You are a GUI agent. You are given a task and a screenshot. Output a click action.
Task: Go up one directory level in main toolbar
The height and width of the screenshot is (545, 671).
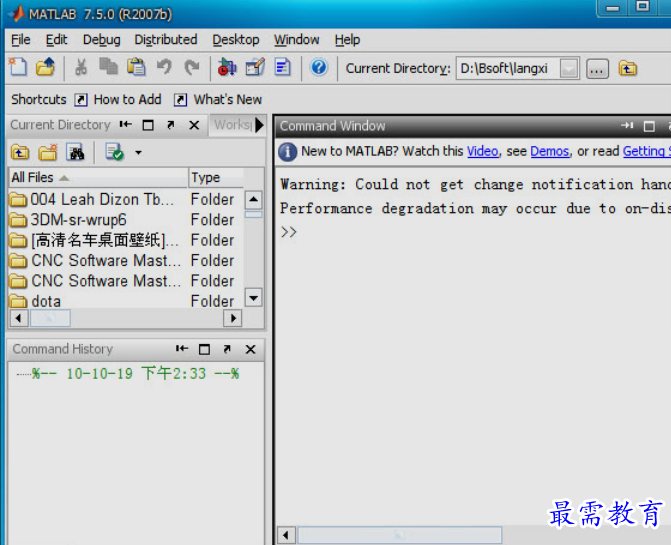[x=628, y=68]
